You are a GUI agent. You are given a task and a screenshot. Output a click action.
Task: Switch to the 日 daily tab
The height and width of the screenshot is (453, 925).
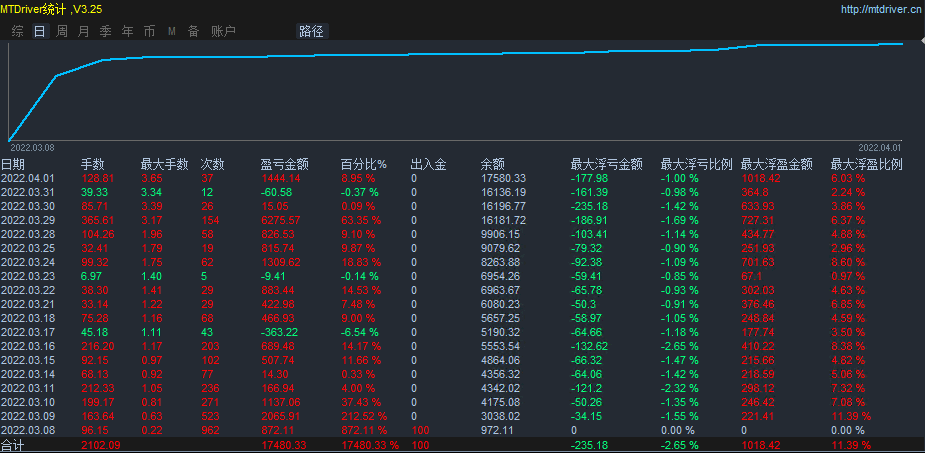(x=39, y=31)
